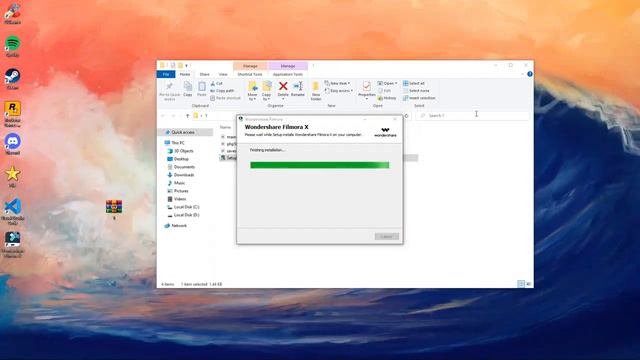Select the topmost desktop shortcut icon
The height and width of the screenshot is (360, 640).
[13, 13]
